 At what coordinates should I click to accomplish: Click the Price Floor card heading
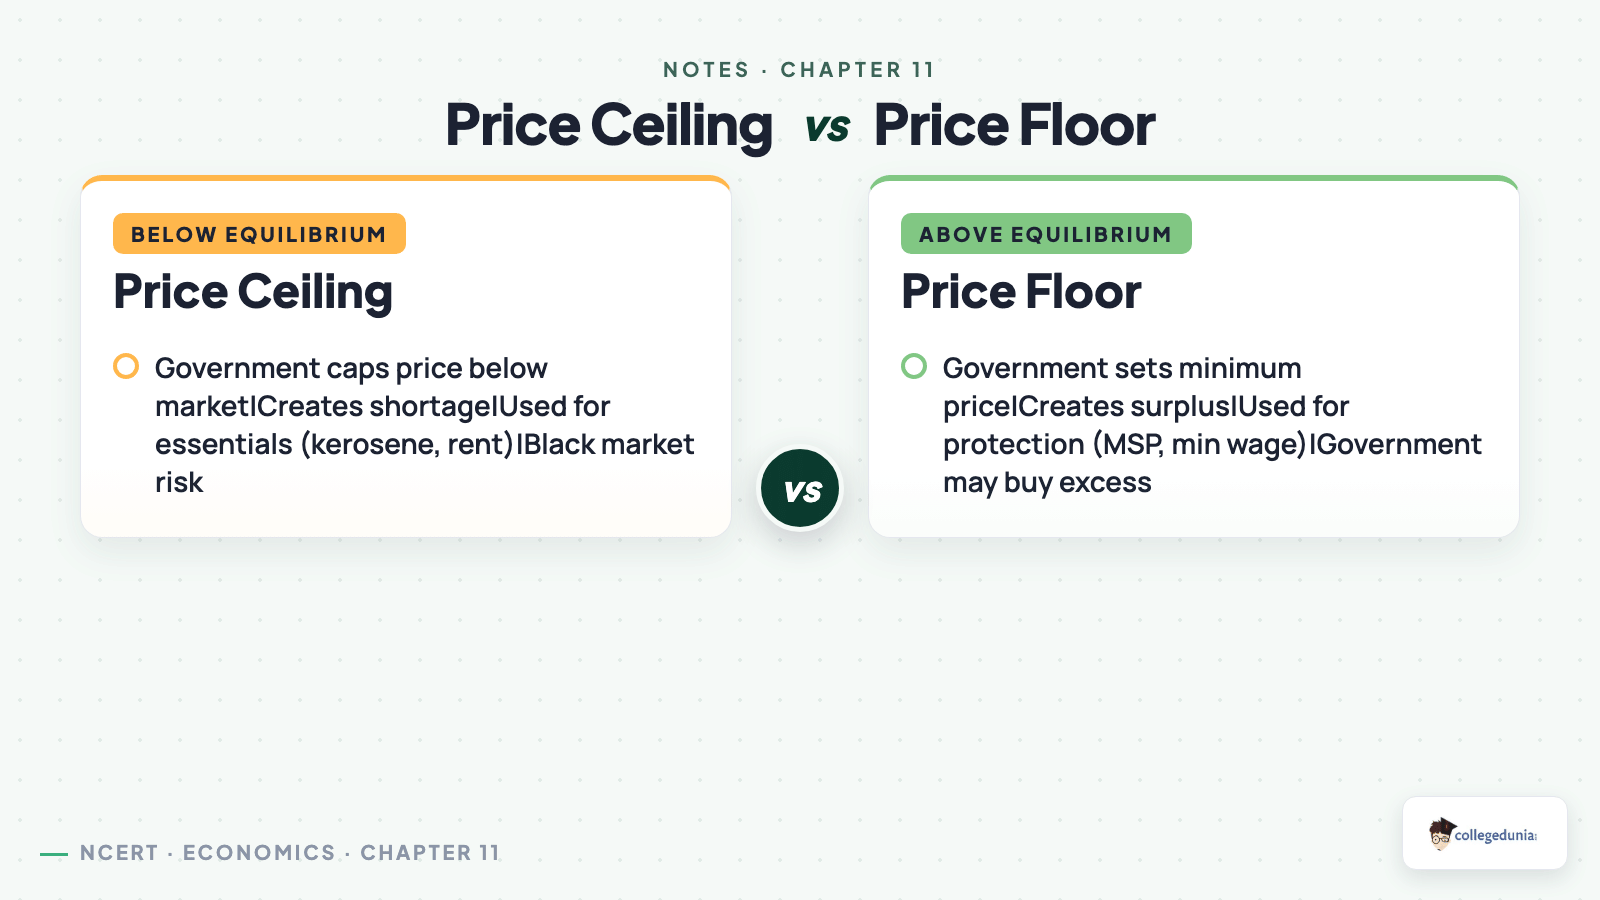click(x=1021, y=292)
